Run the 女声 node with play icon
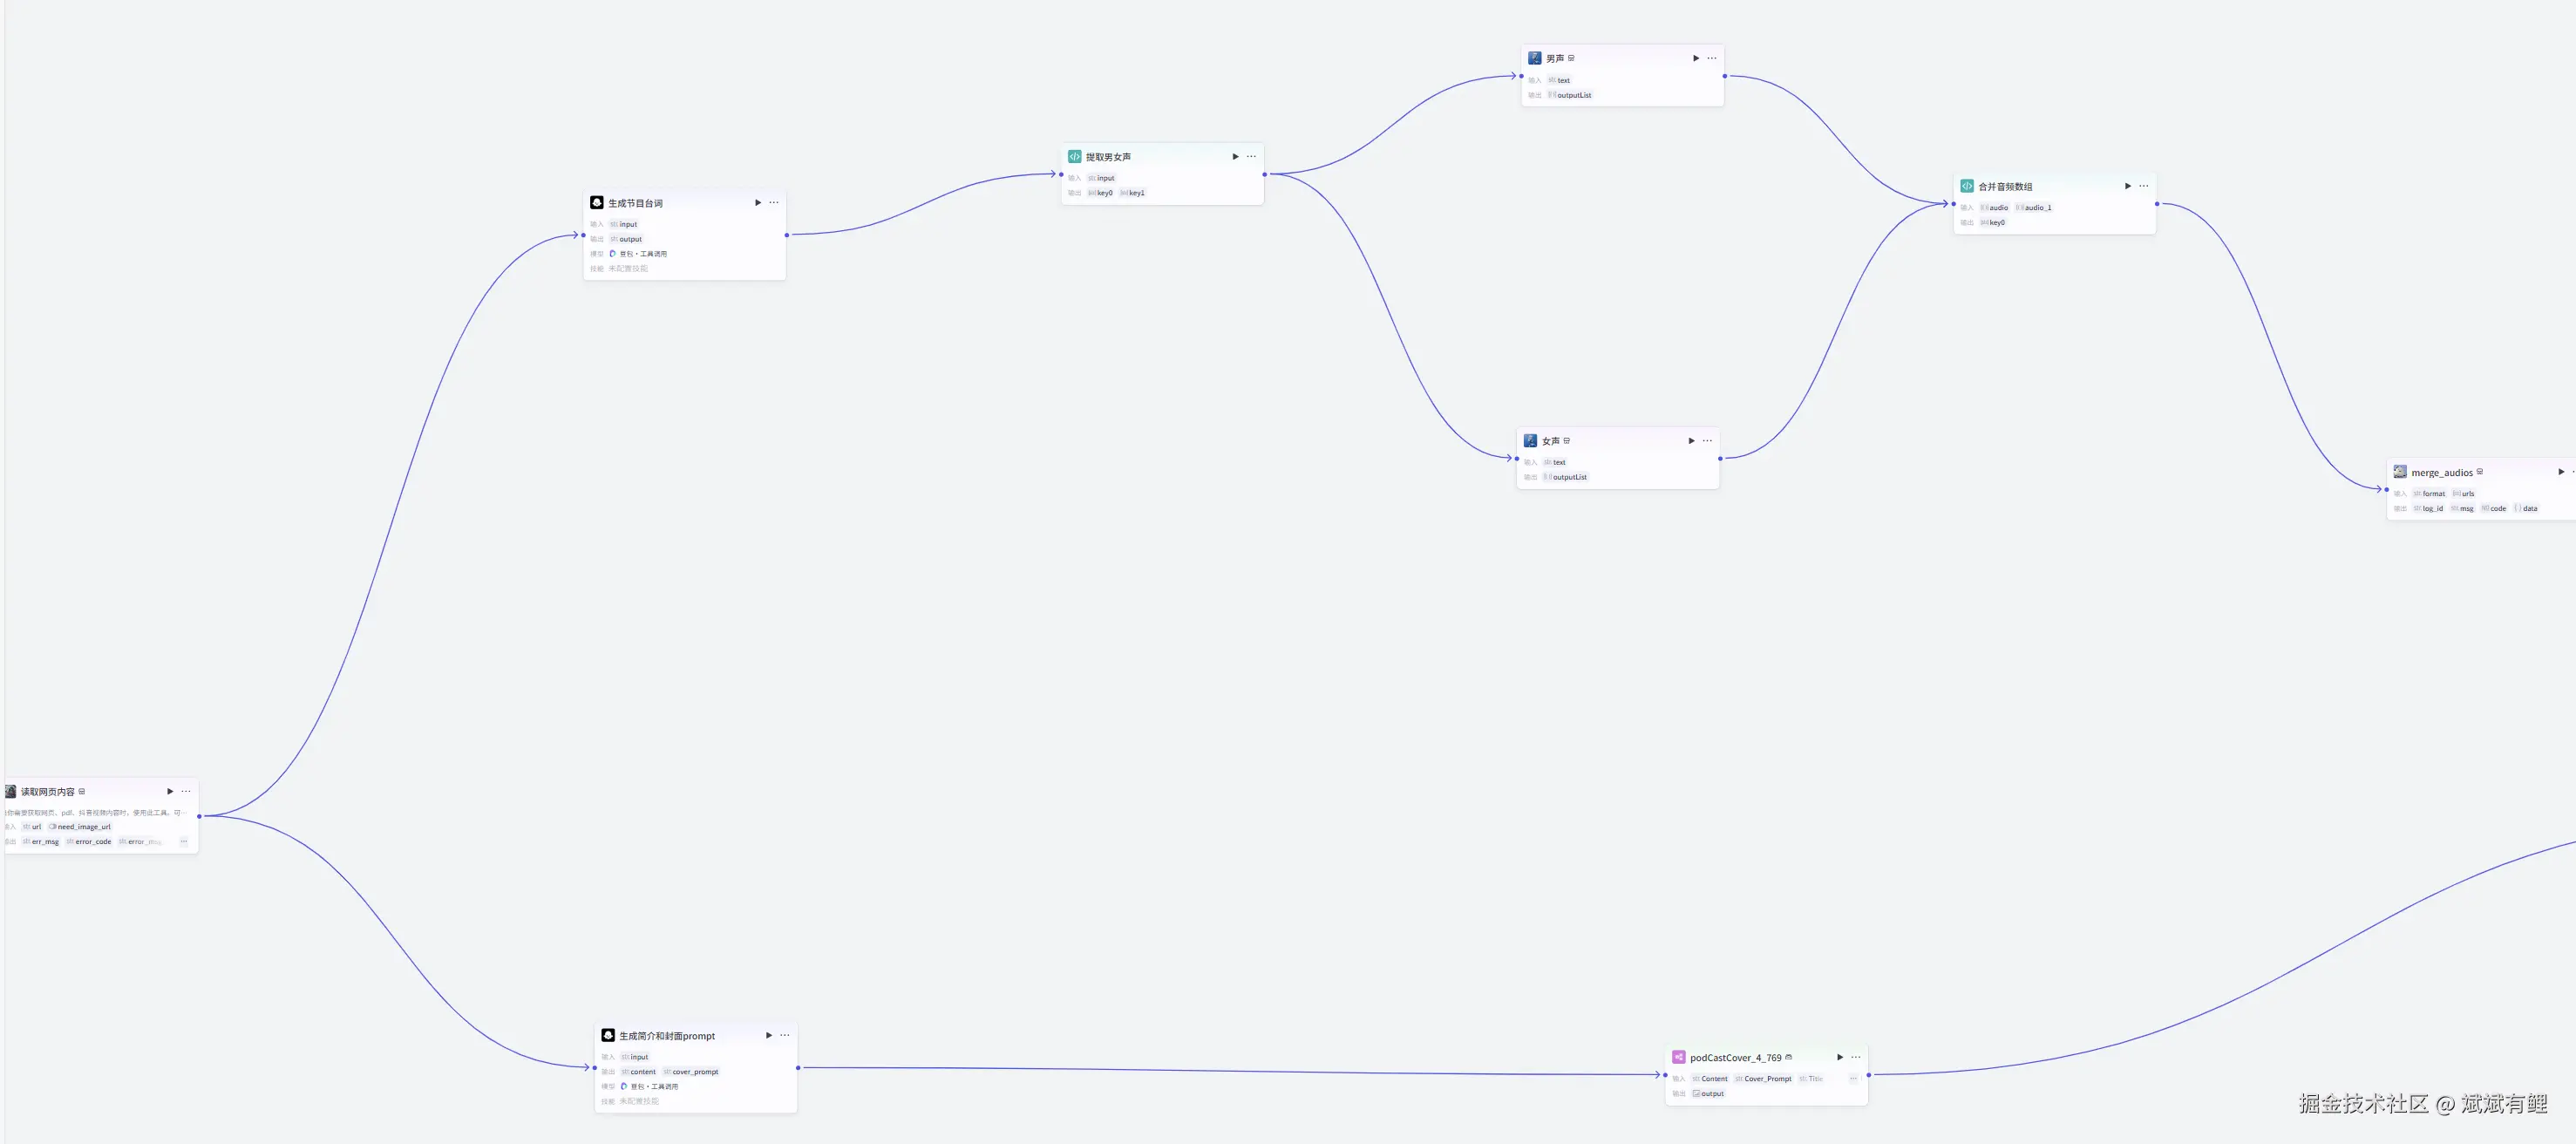Screen dimensions: 2576x1144 1691,441
